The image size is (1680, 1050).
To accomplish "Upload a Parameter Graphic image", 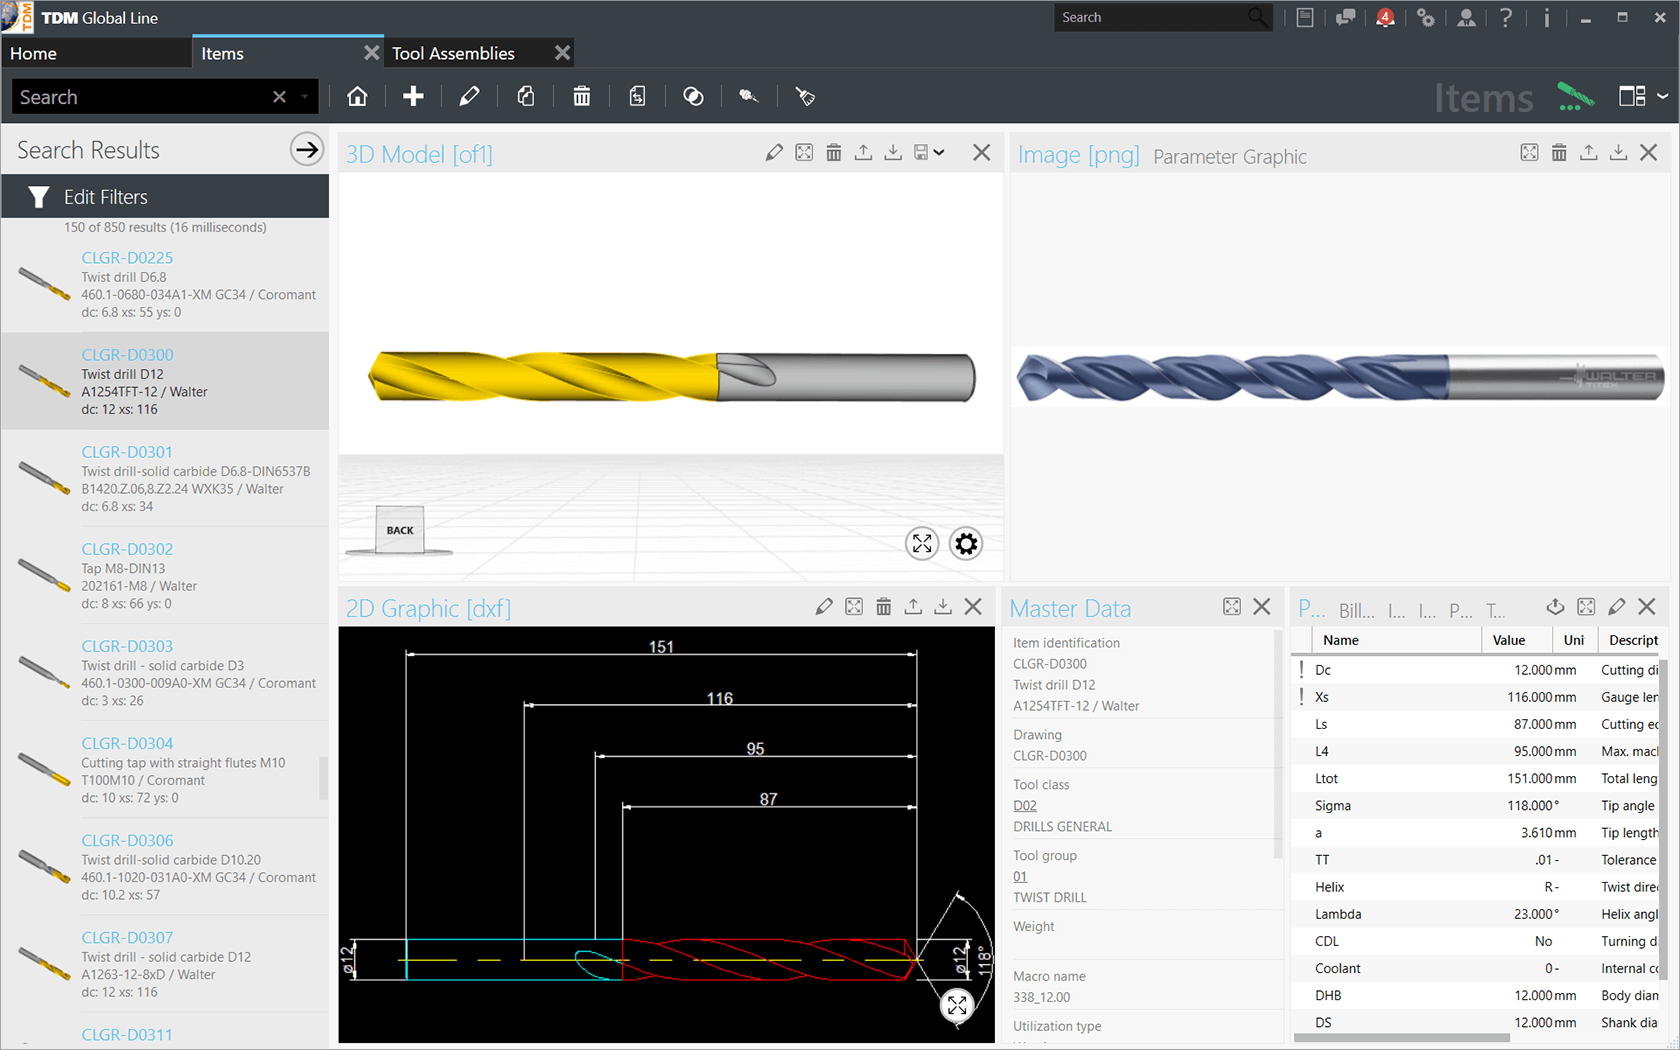I will tap(1588, 153).
